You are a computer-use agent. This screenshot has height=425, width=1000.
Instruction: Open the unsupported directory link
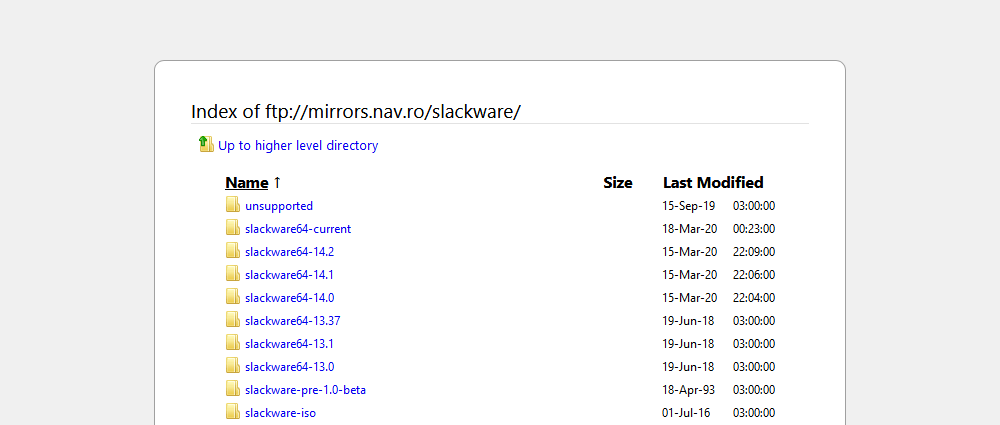(x=279, y=206)
